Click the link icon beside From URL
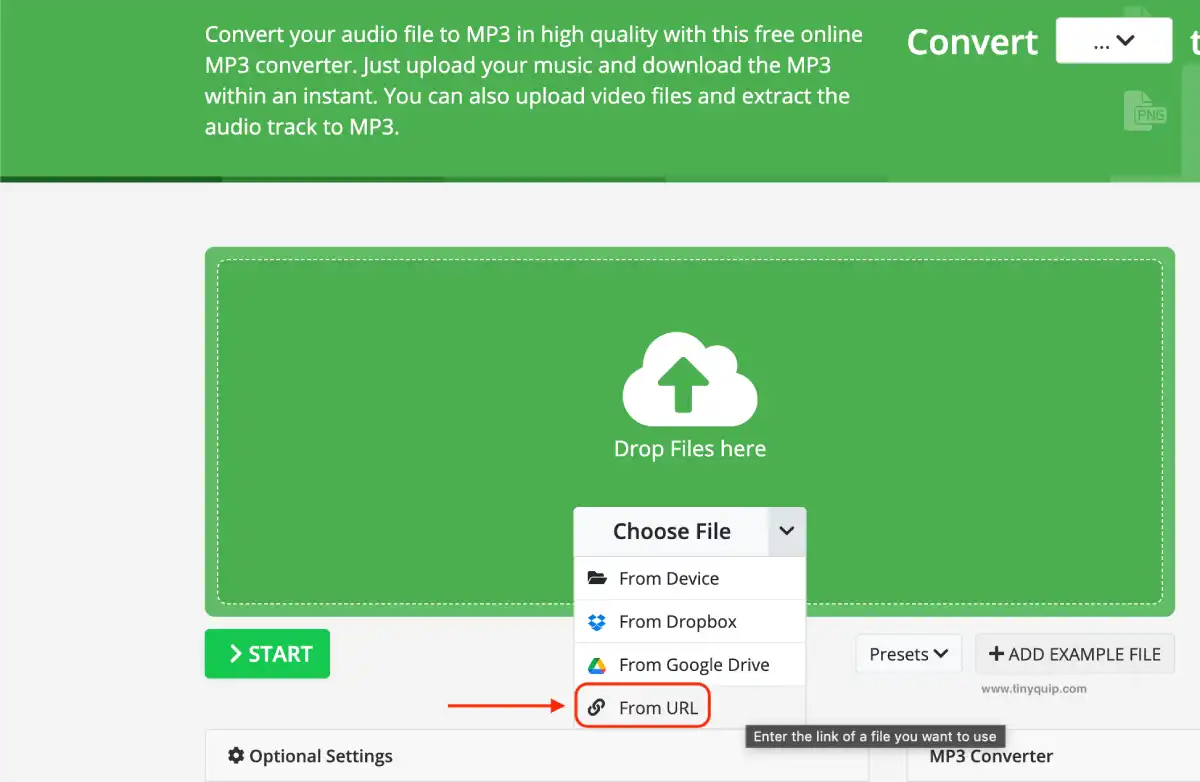Image resolution: width=1200 pixels, height=782 pixels. click(x=598, y=707)
